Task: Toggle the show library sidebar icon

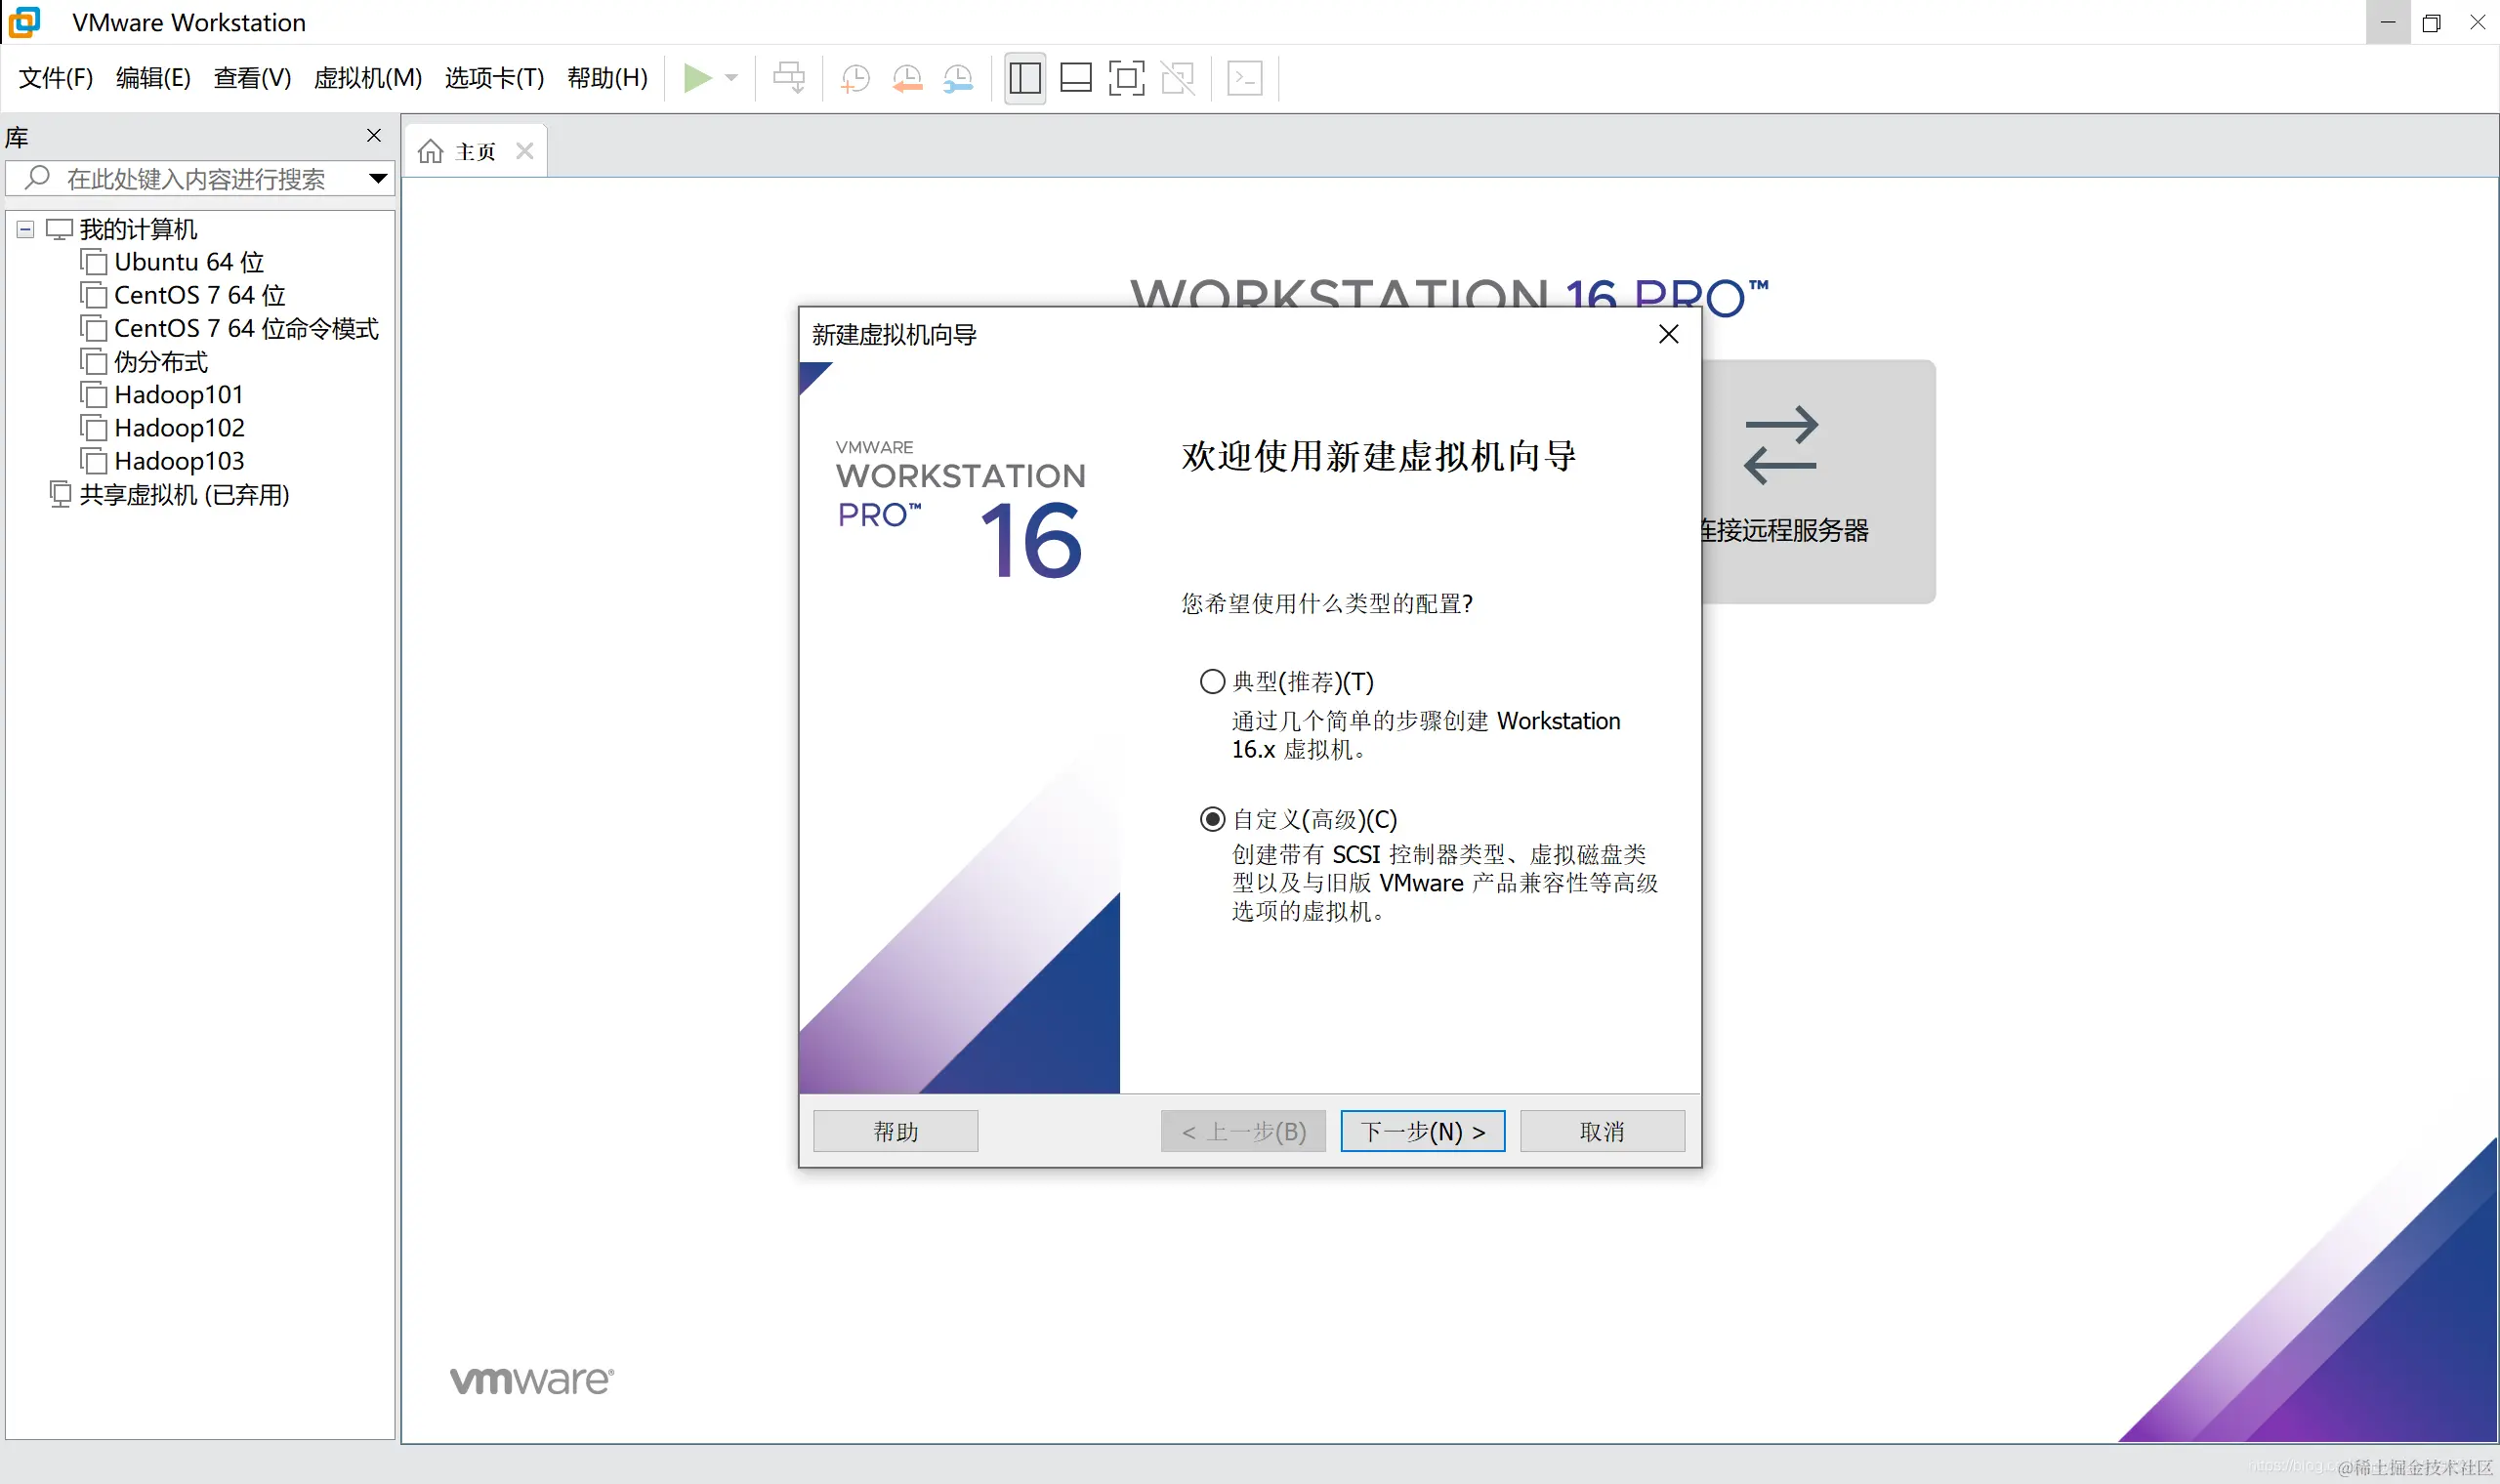Action: [x=1025, y=78]
